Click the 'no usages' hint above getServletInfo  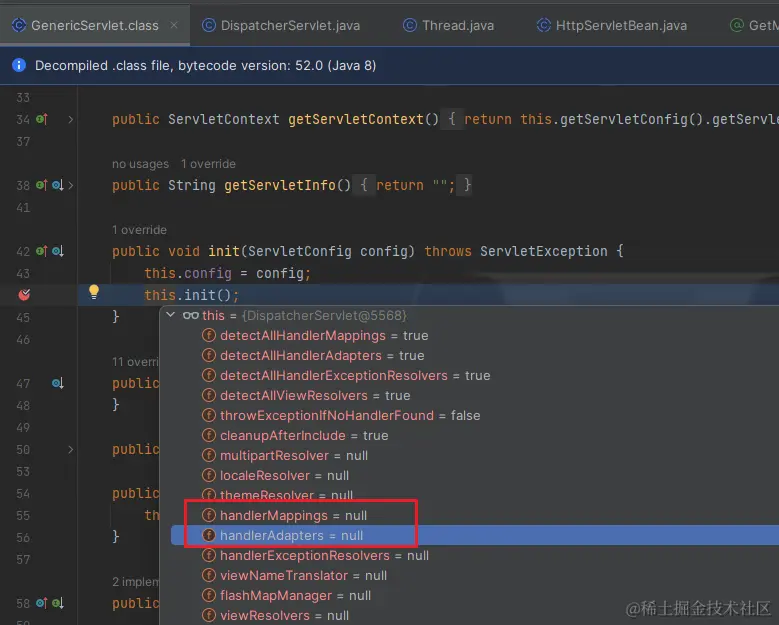coord(140,164)
